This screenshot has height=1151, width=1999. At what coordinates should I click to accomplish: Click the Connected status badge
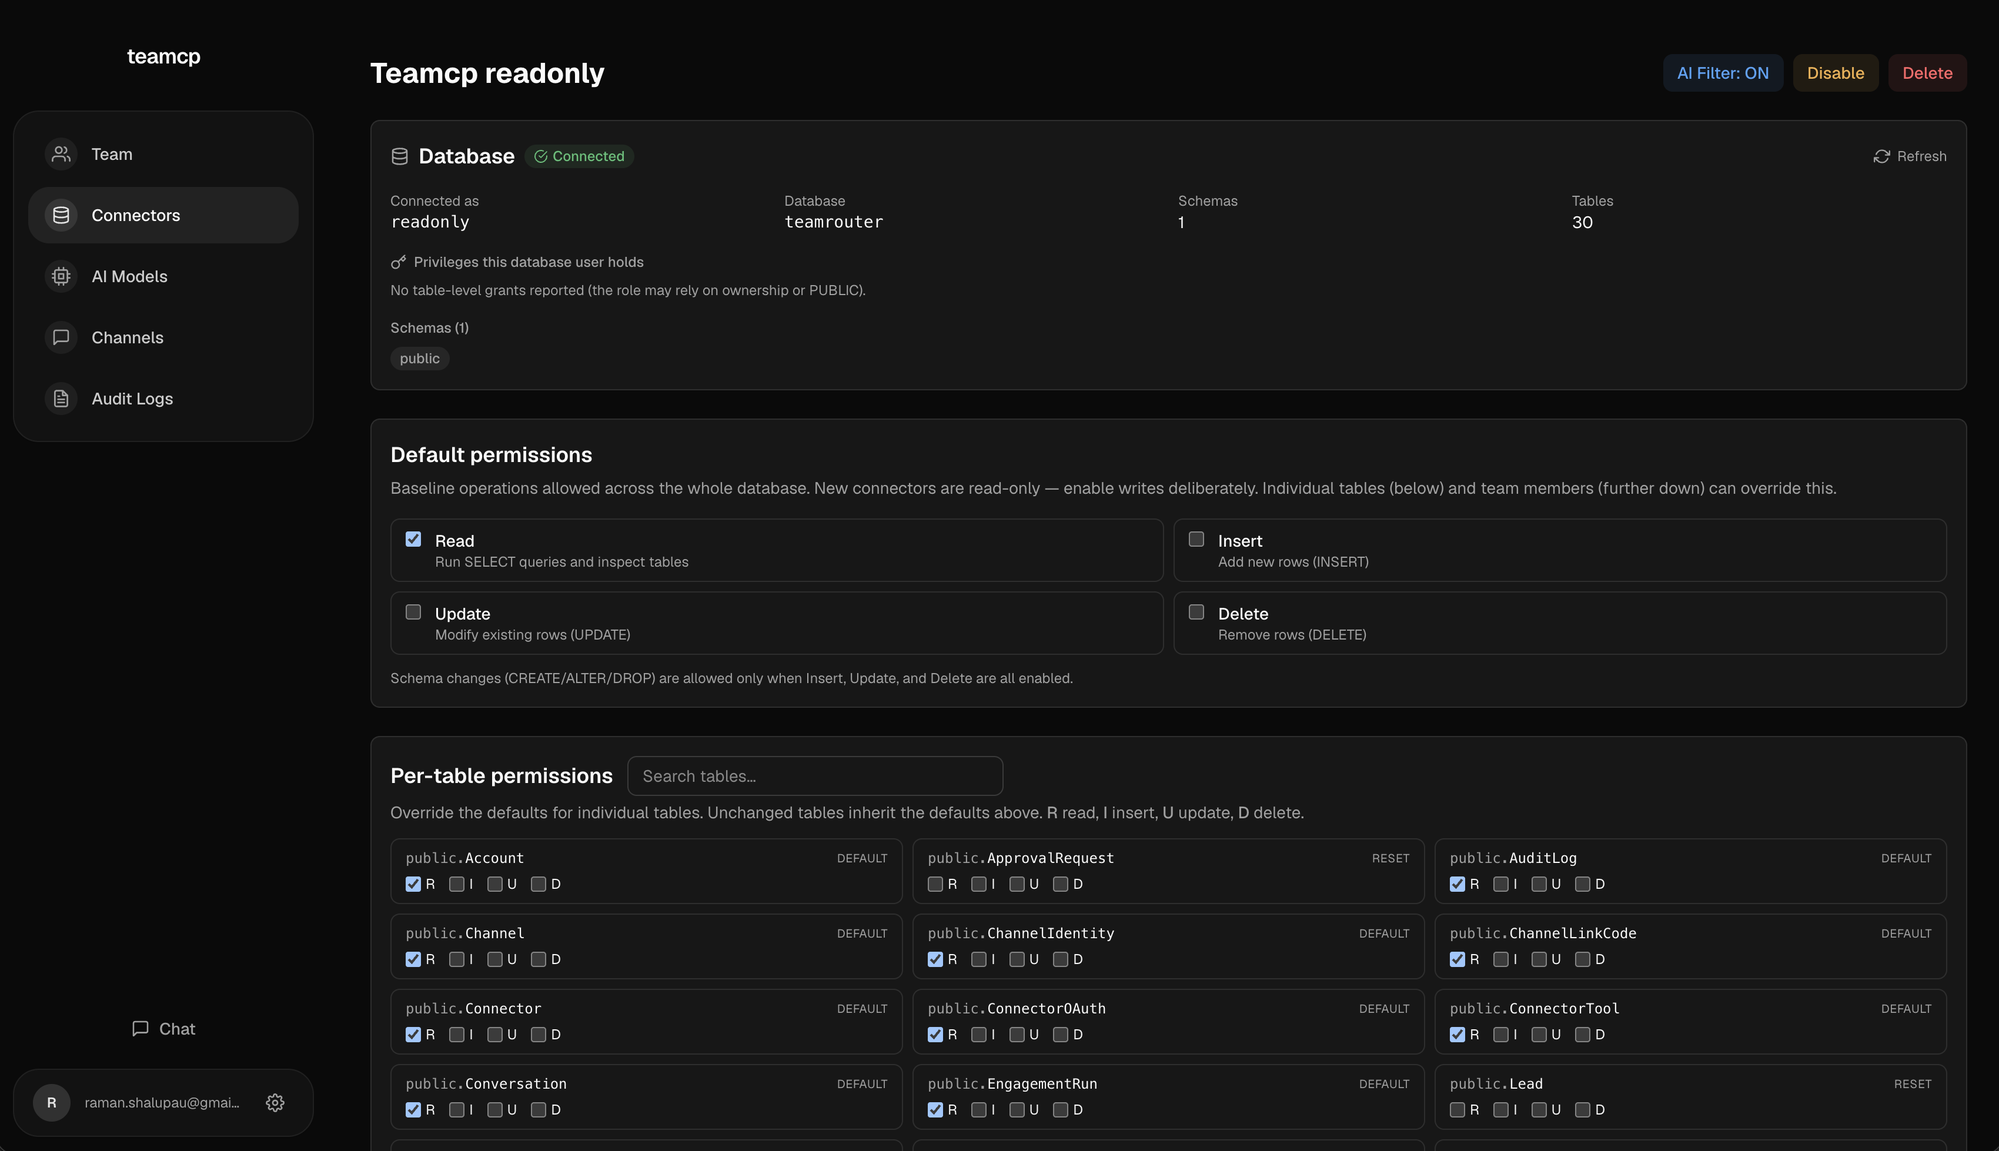click(579, 156)
